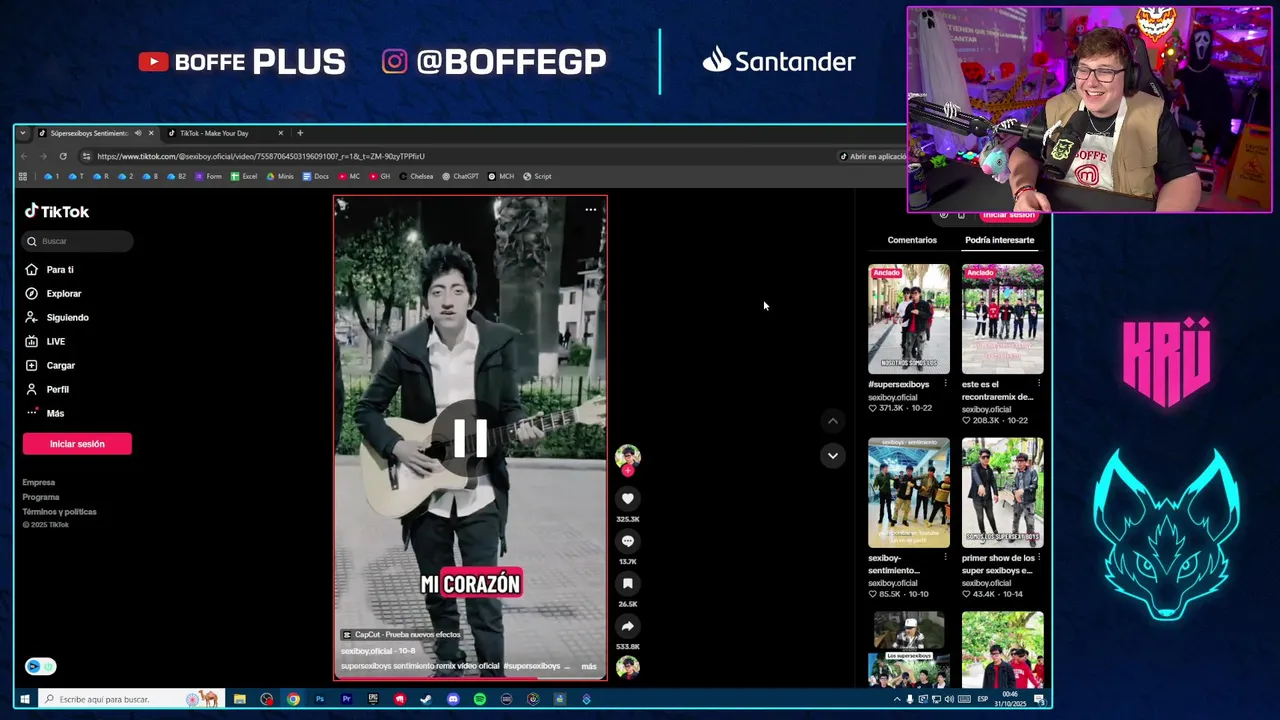Open comments via the speech bubble icon
The width and height of the screenshot is (1280, 720).
tap(628, 541)
